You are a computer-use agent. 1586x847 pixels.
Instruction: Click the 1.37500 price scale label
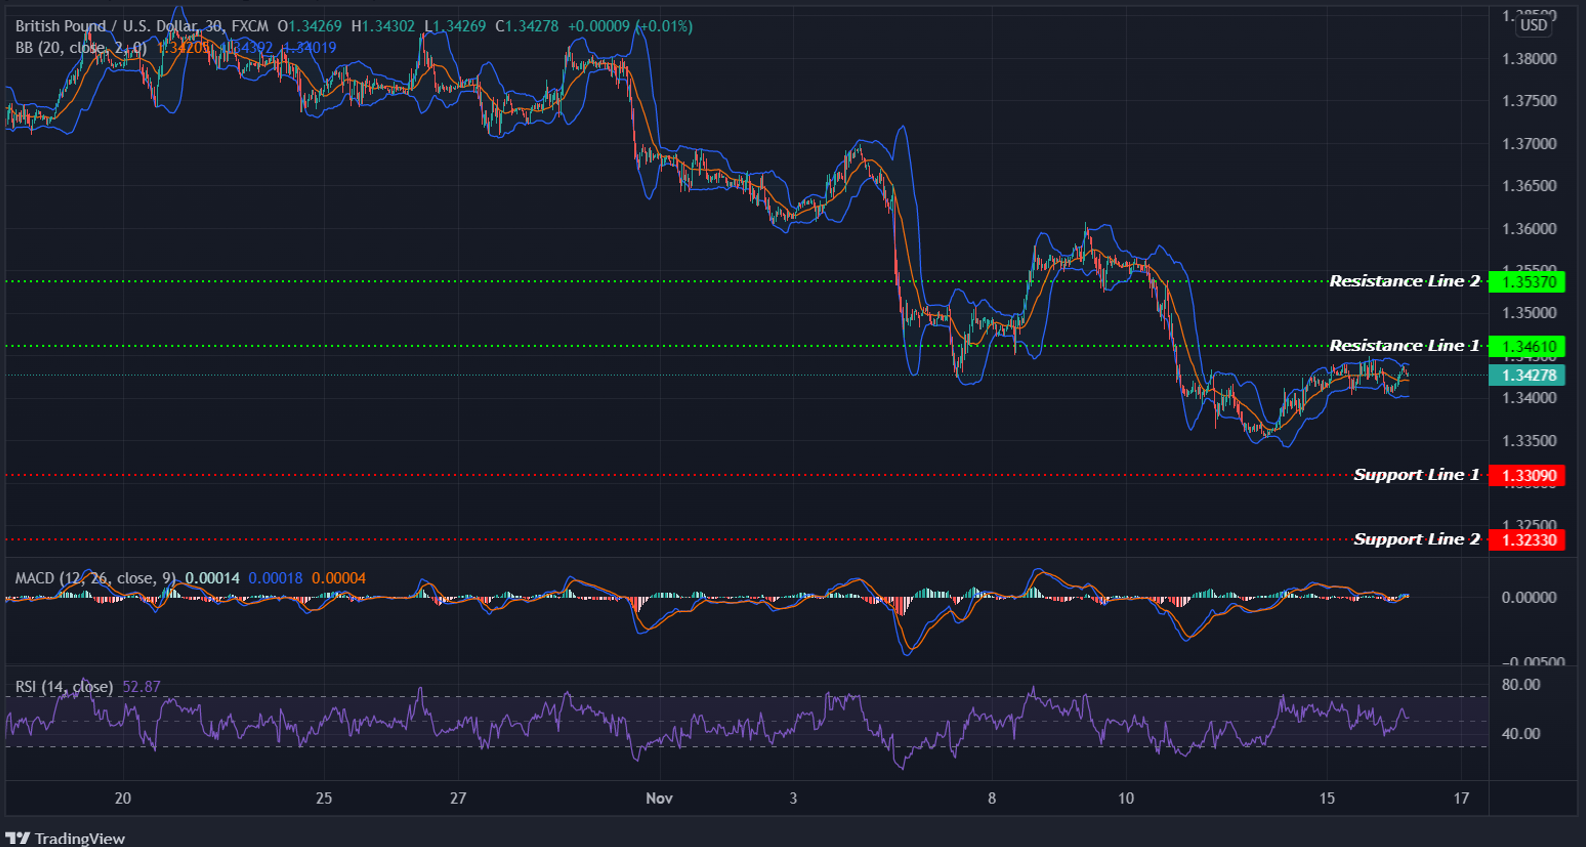[x=1529, y=101]
